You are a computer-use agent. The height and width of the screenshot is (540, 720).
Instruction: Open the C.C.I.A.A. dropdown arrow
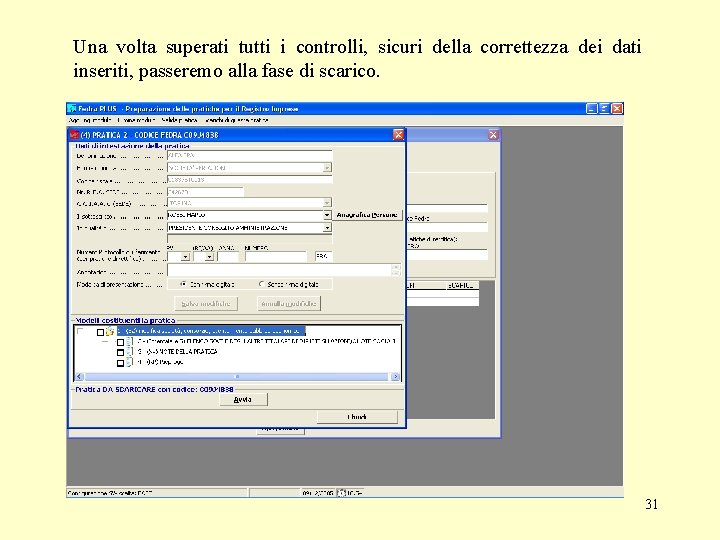pyautogui.click(x=327, y=202)
